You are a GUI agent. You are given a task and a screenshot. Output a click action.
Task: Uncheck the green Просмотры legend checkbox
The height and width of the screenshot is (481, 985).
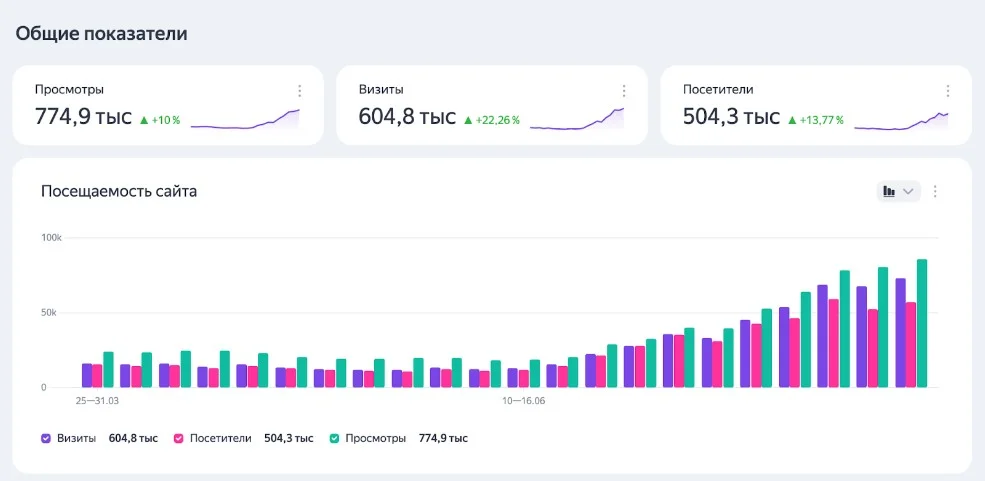[335, 438]
